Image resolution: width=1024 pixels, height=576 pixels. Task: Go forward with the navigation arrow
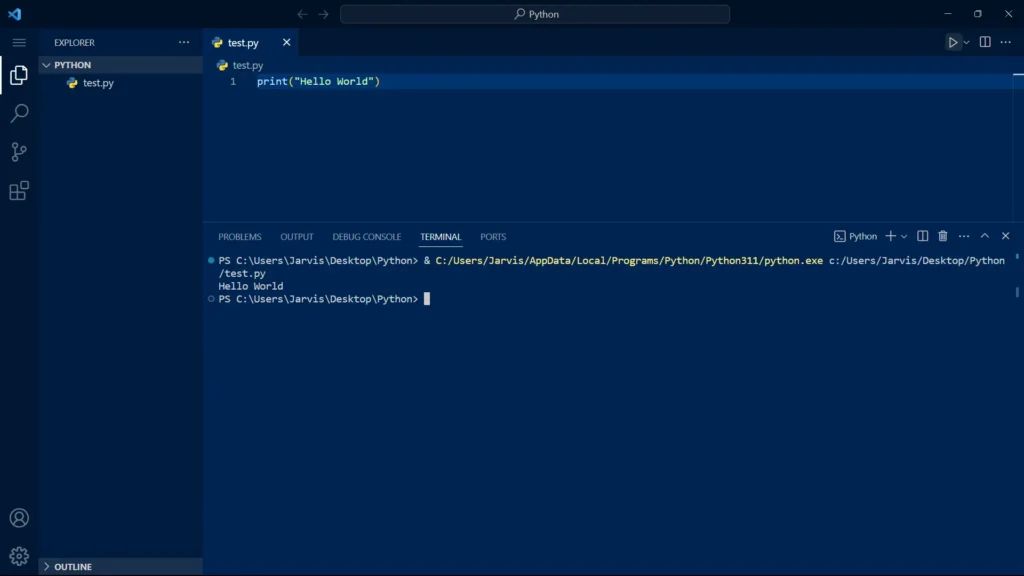tap(323, 14)
